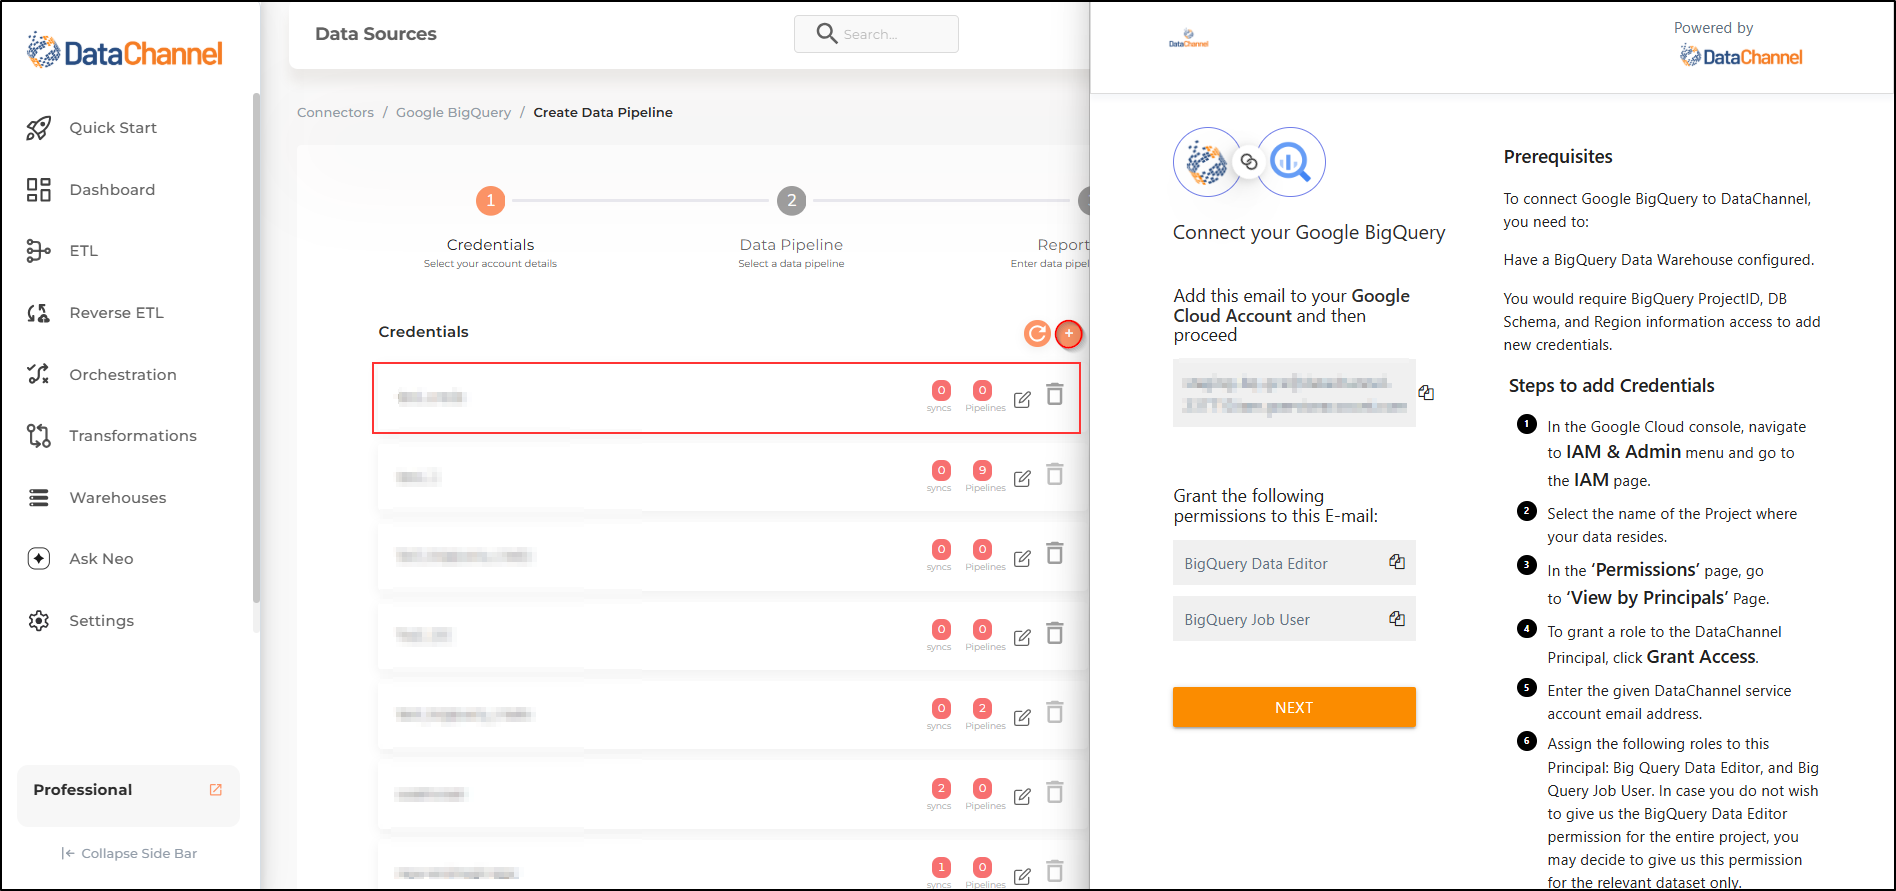Click the DataChannel logo in sidebar

(125, 51)
